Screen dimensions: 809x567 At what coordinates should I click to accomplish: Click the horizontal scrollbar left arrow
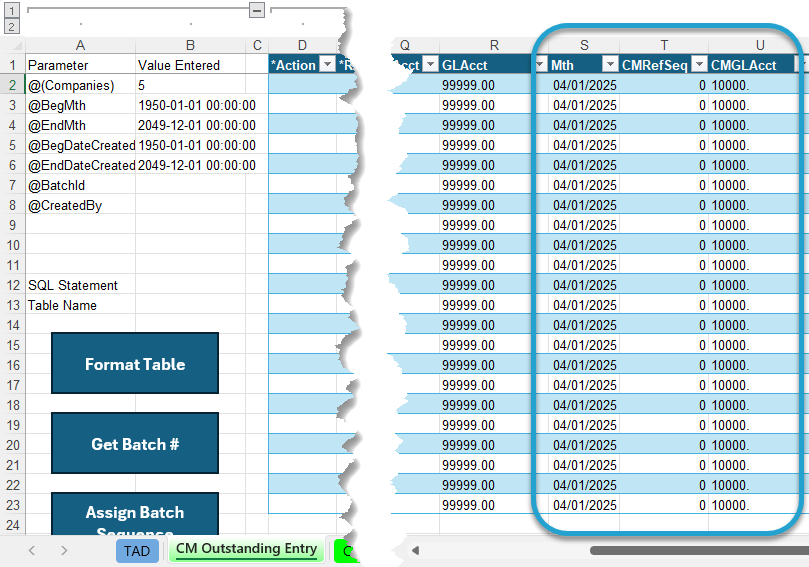[x=415, y=550]
